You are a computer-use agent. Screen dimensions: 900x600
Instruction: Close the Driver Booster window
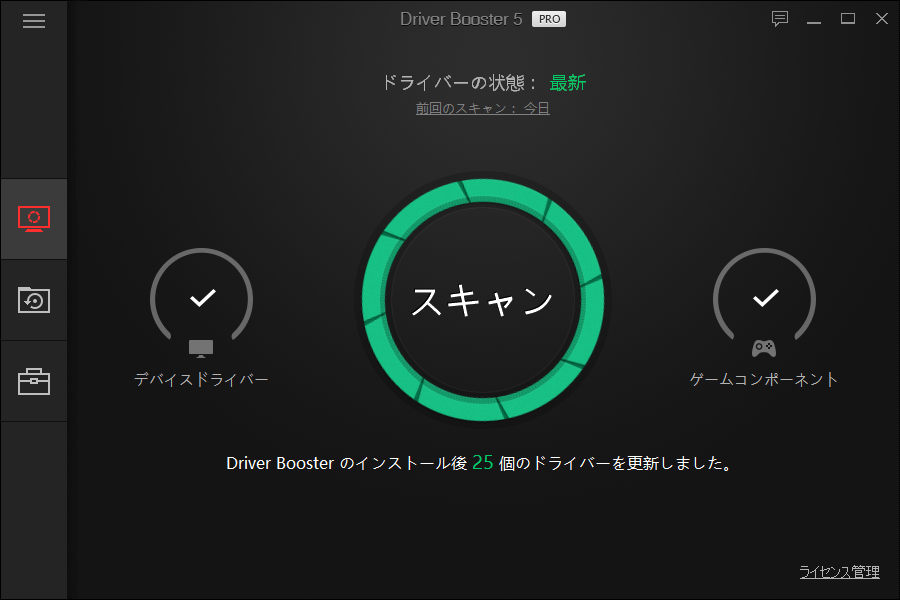click(x=882, y=19)
